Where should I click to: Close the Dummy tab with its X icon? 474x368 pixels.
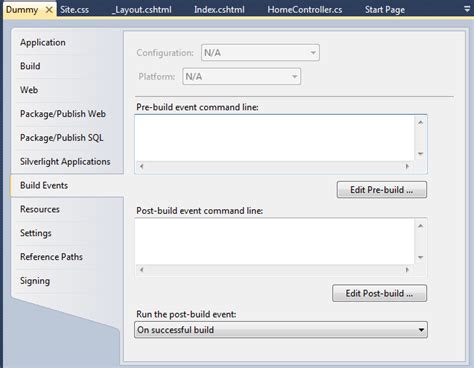tap(49, 10)
